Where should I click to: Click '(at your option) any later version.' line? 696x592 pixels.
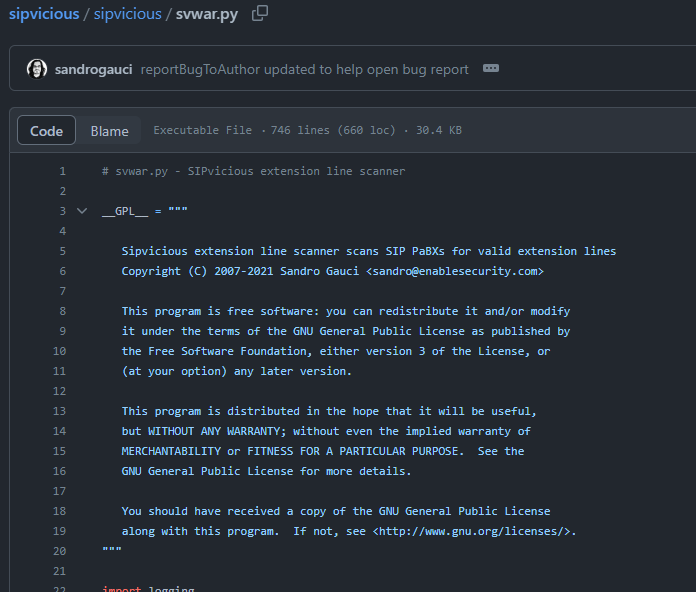tap(237, 371)
